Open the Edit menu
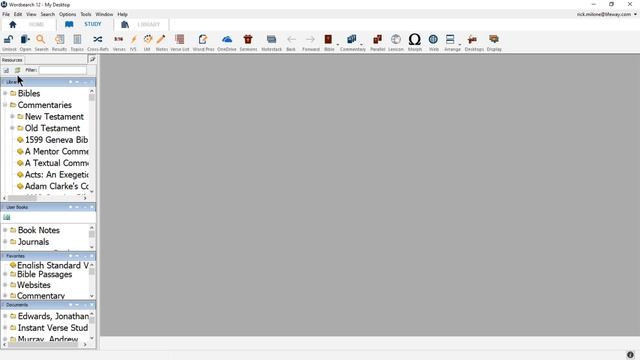Image resolution: width=640 pixels, height=360 pixels. [18, 14]
